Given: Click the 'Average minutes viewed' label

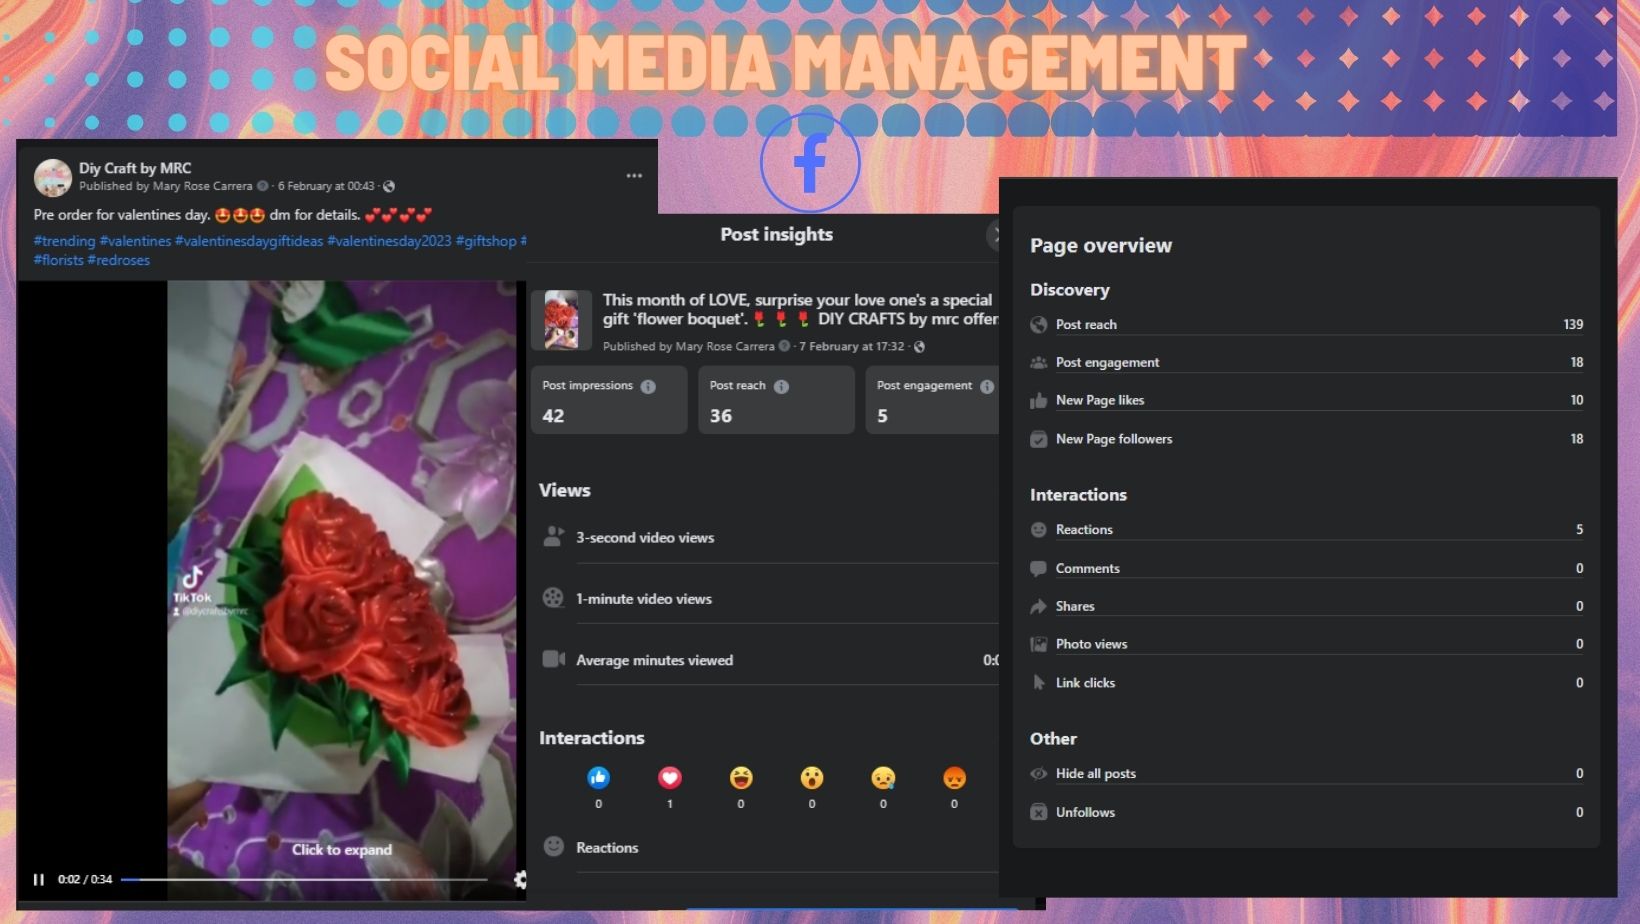Looking at the screenshot, I should point(655,660).
